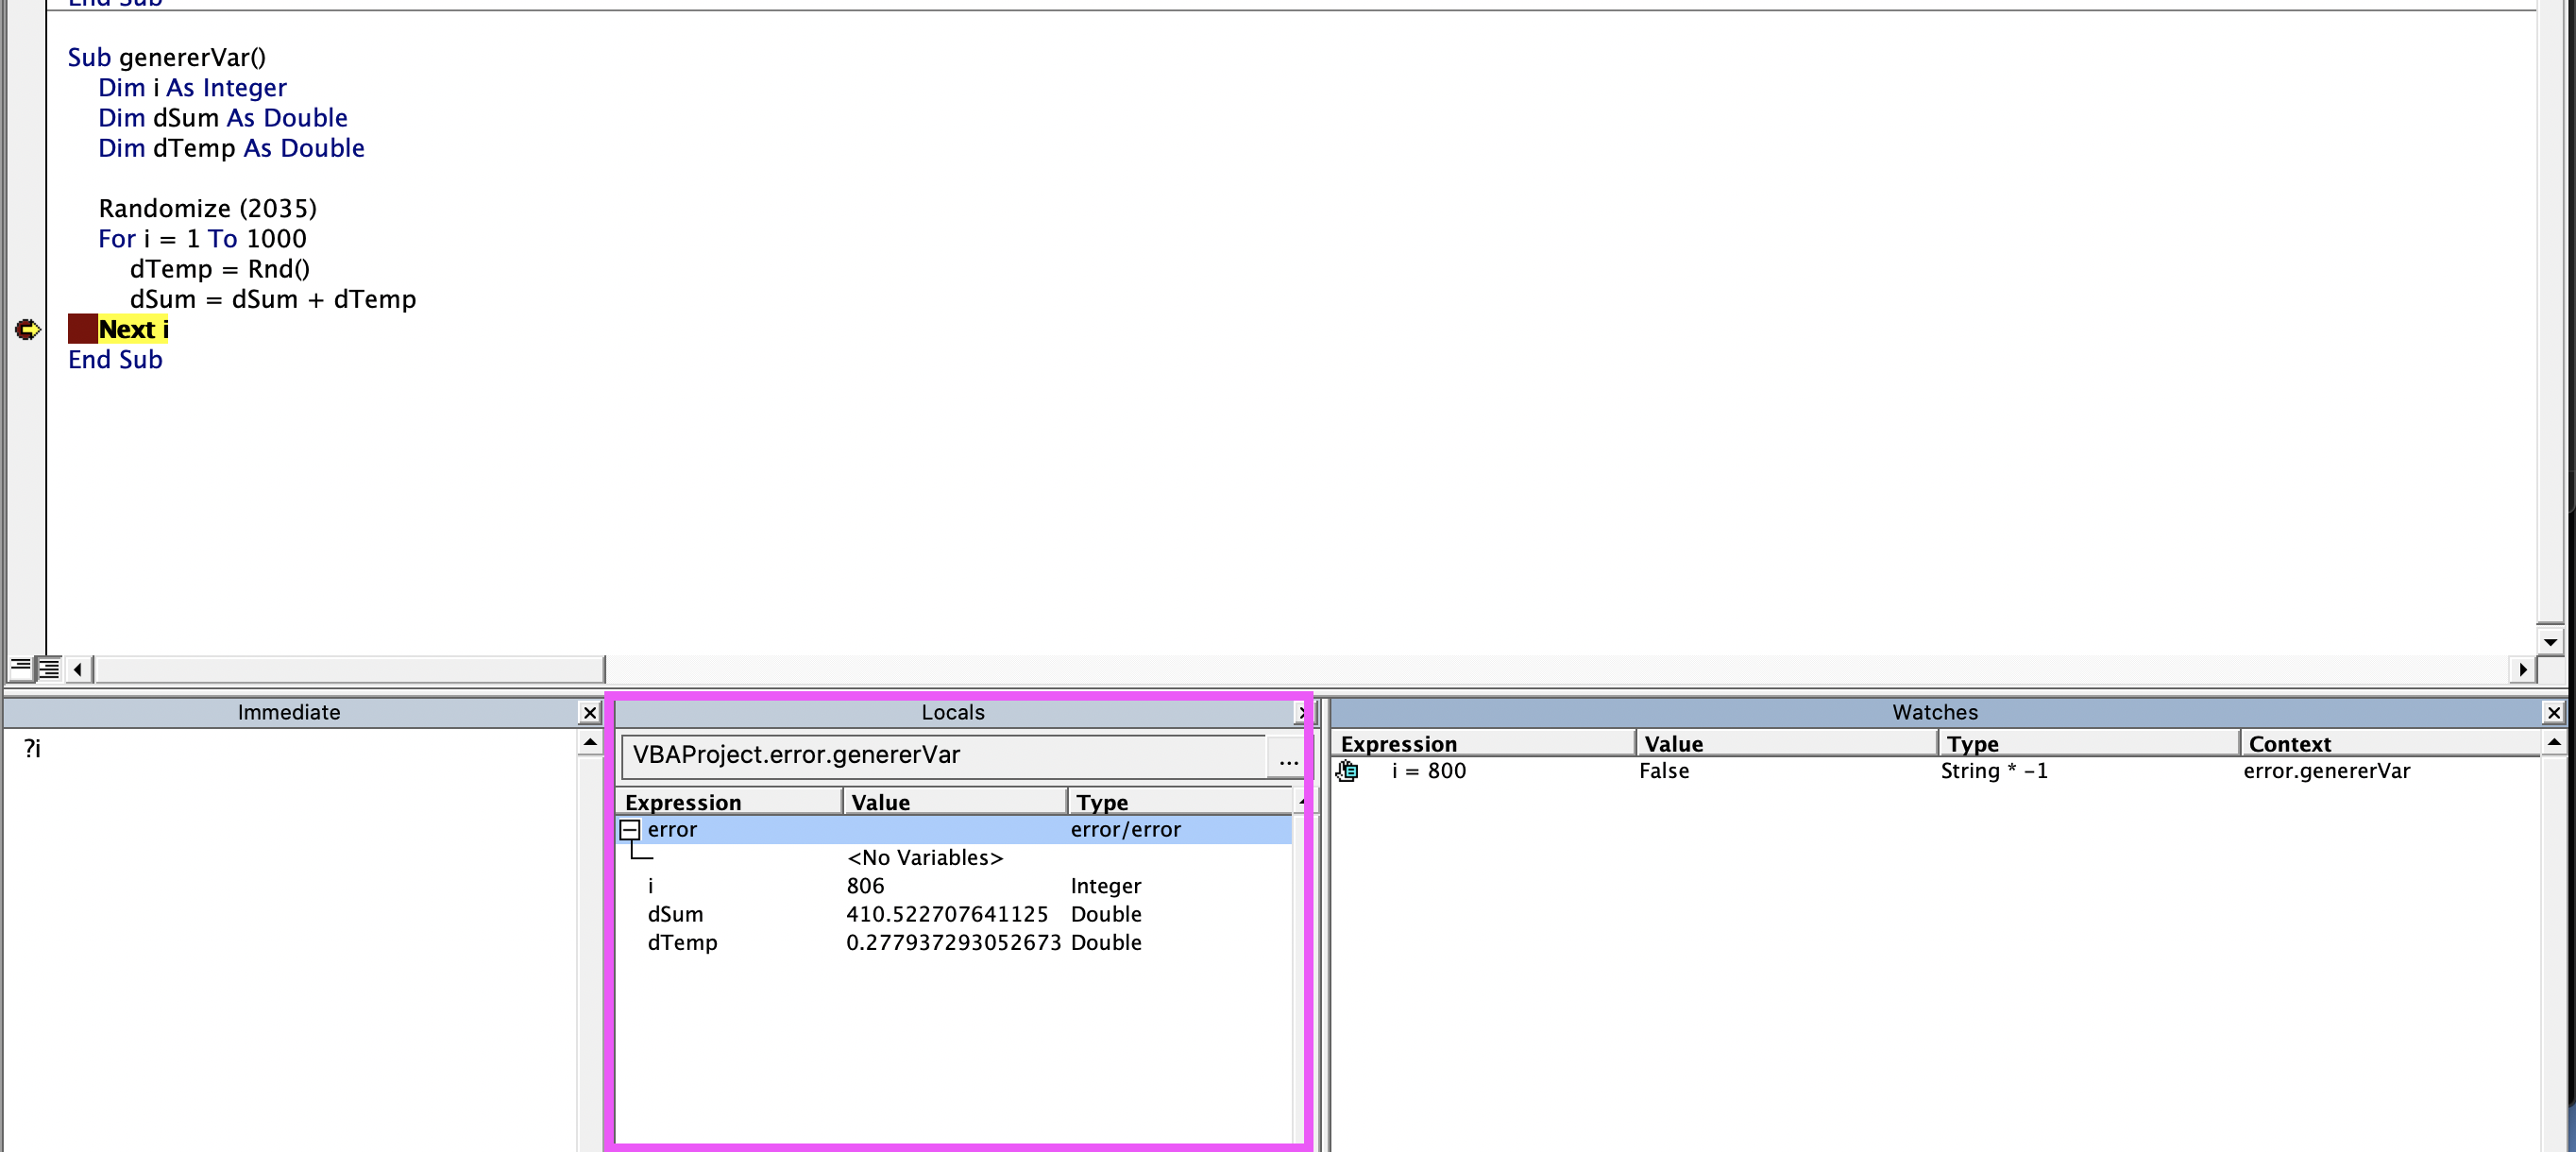Click the right arrow of the horizontal code scrollbar
Screen dimensions: 2576x1152
tap(2523, 668)
